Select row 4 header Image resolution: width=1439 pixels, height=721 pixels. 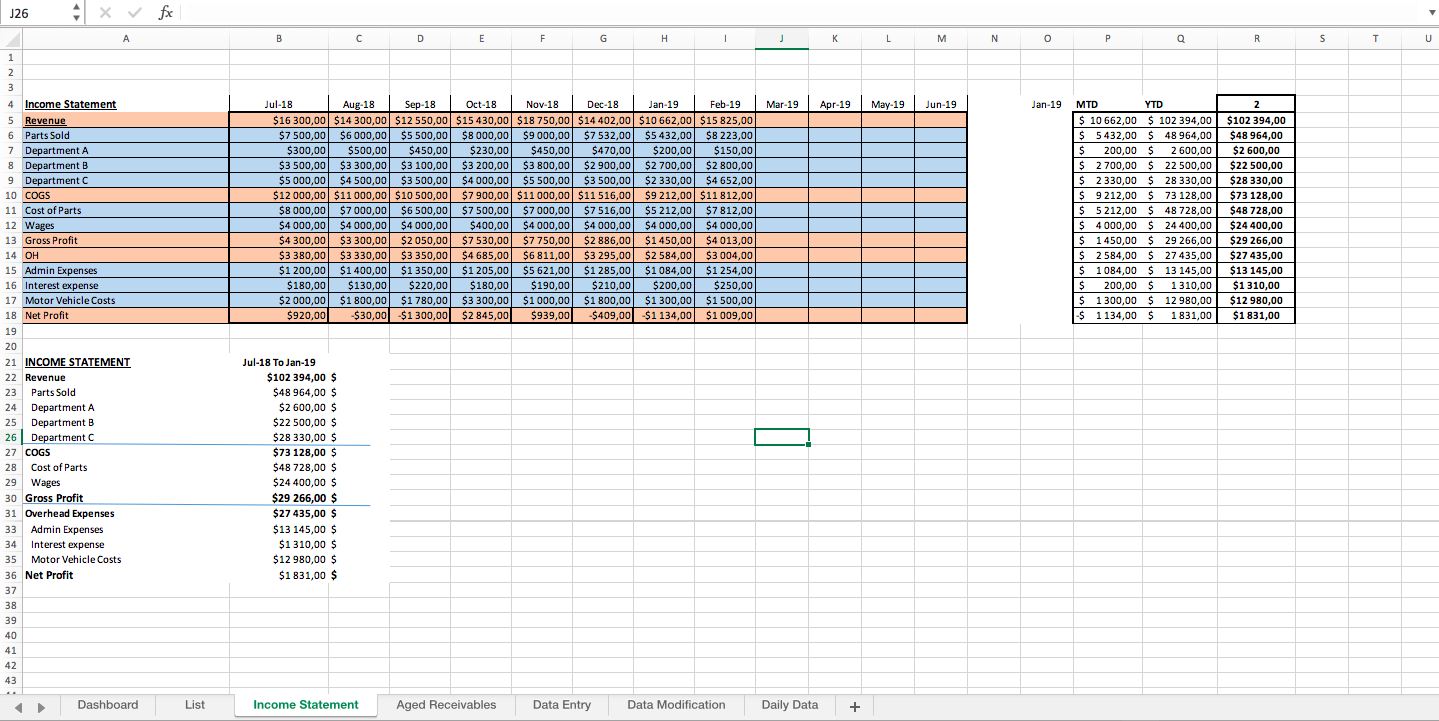pyautogui.click(x=10, y=104)
